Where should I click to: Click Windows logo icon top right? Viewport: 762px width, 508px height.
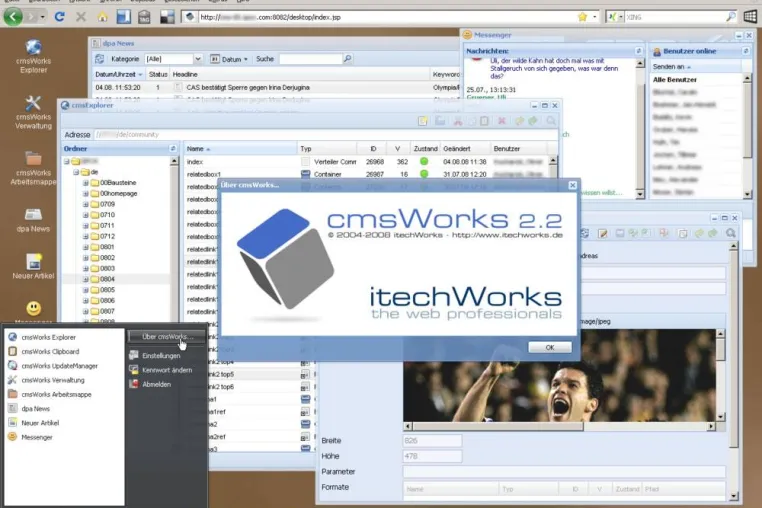coord(750,17)
